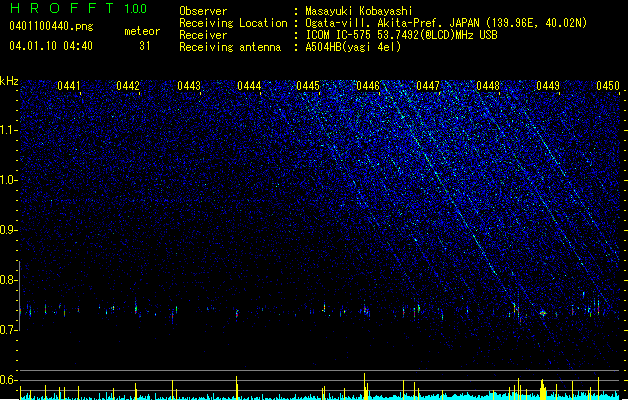Click the 0.8 kHz axis label
The image size is (629, 400).
(9, 280)
